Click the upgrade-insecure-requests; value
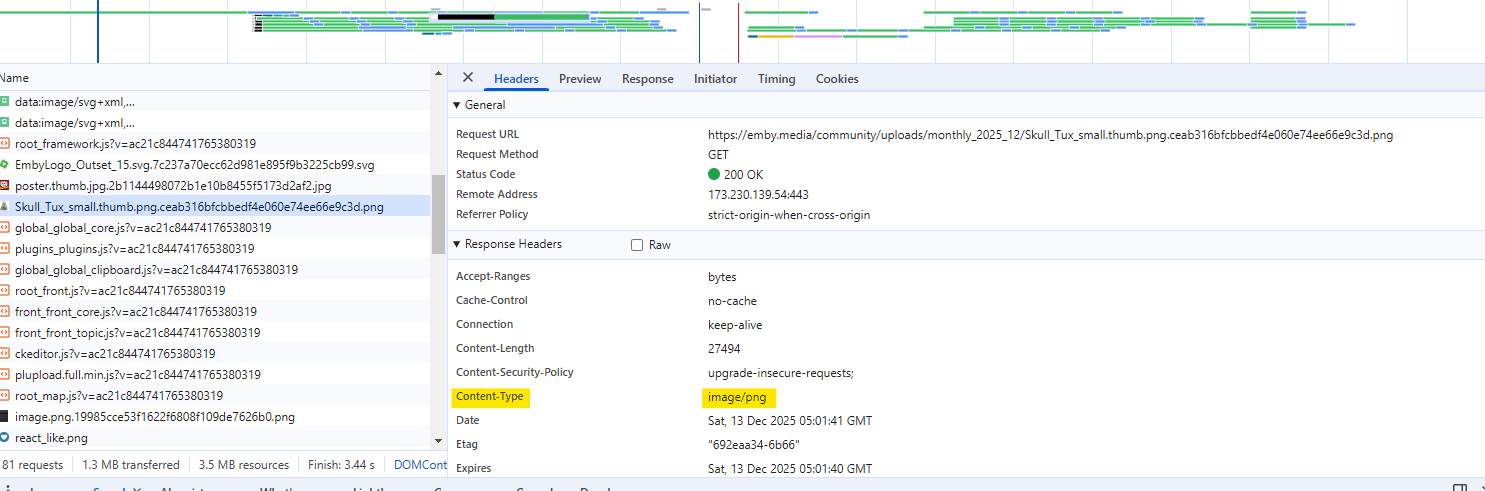The width and height of the screenshot is (1485, 491). pos(780,373)
